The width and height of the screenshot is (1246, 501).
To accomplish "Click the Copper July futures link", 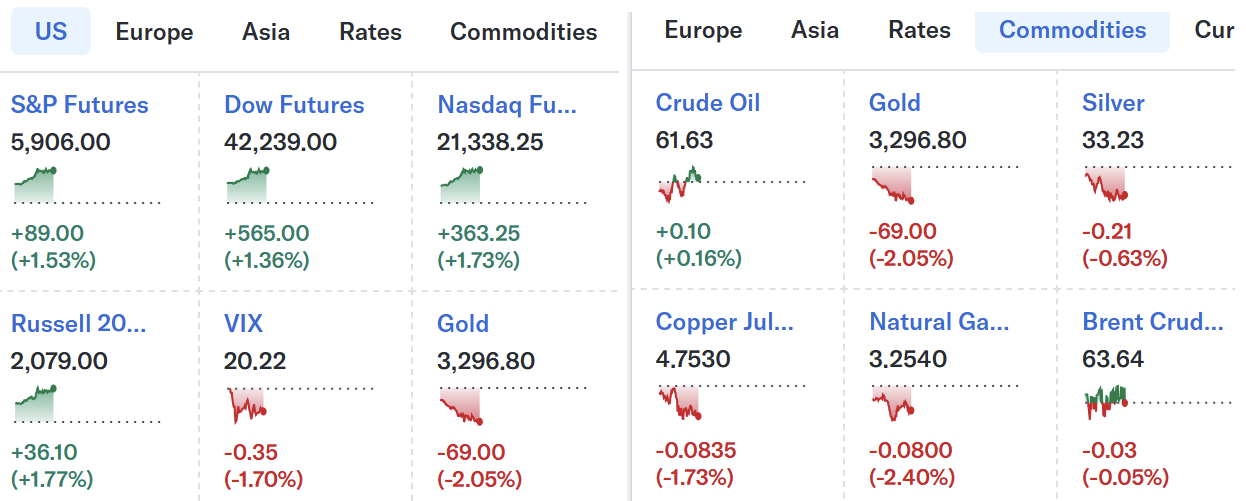I will coord(725,322).
